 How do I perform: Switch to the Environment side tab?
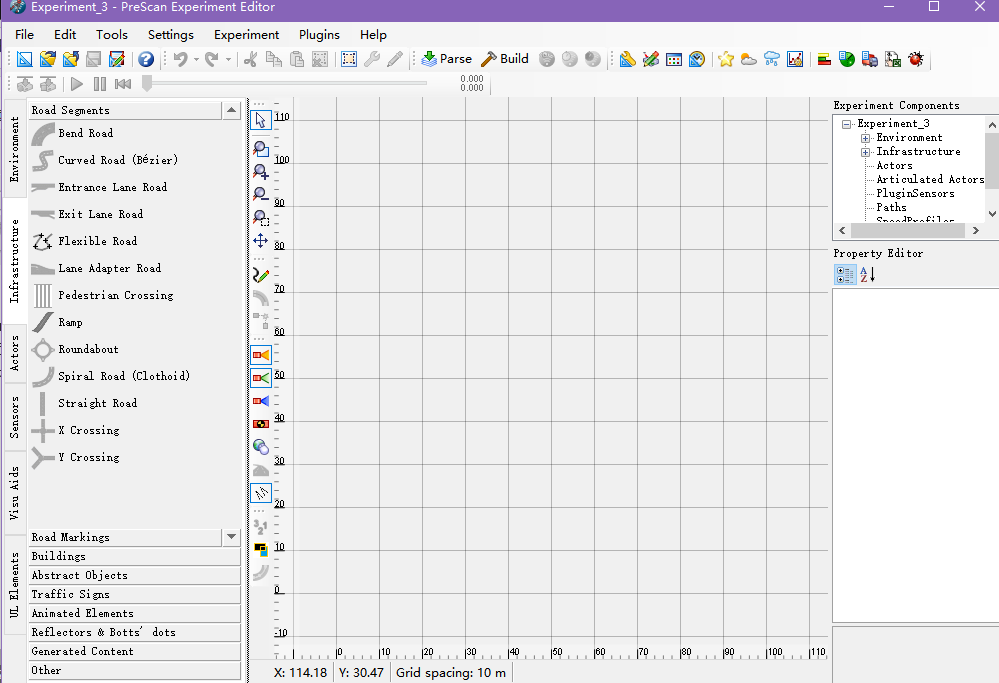coord(15,149)
